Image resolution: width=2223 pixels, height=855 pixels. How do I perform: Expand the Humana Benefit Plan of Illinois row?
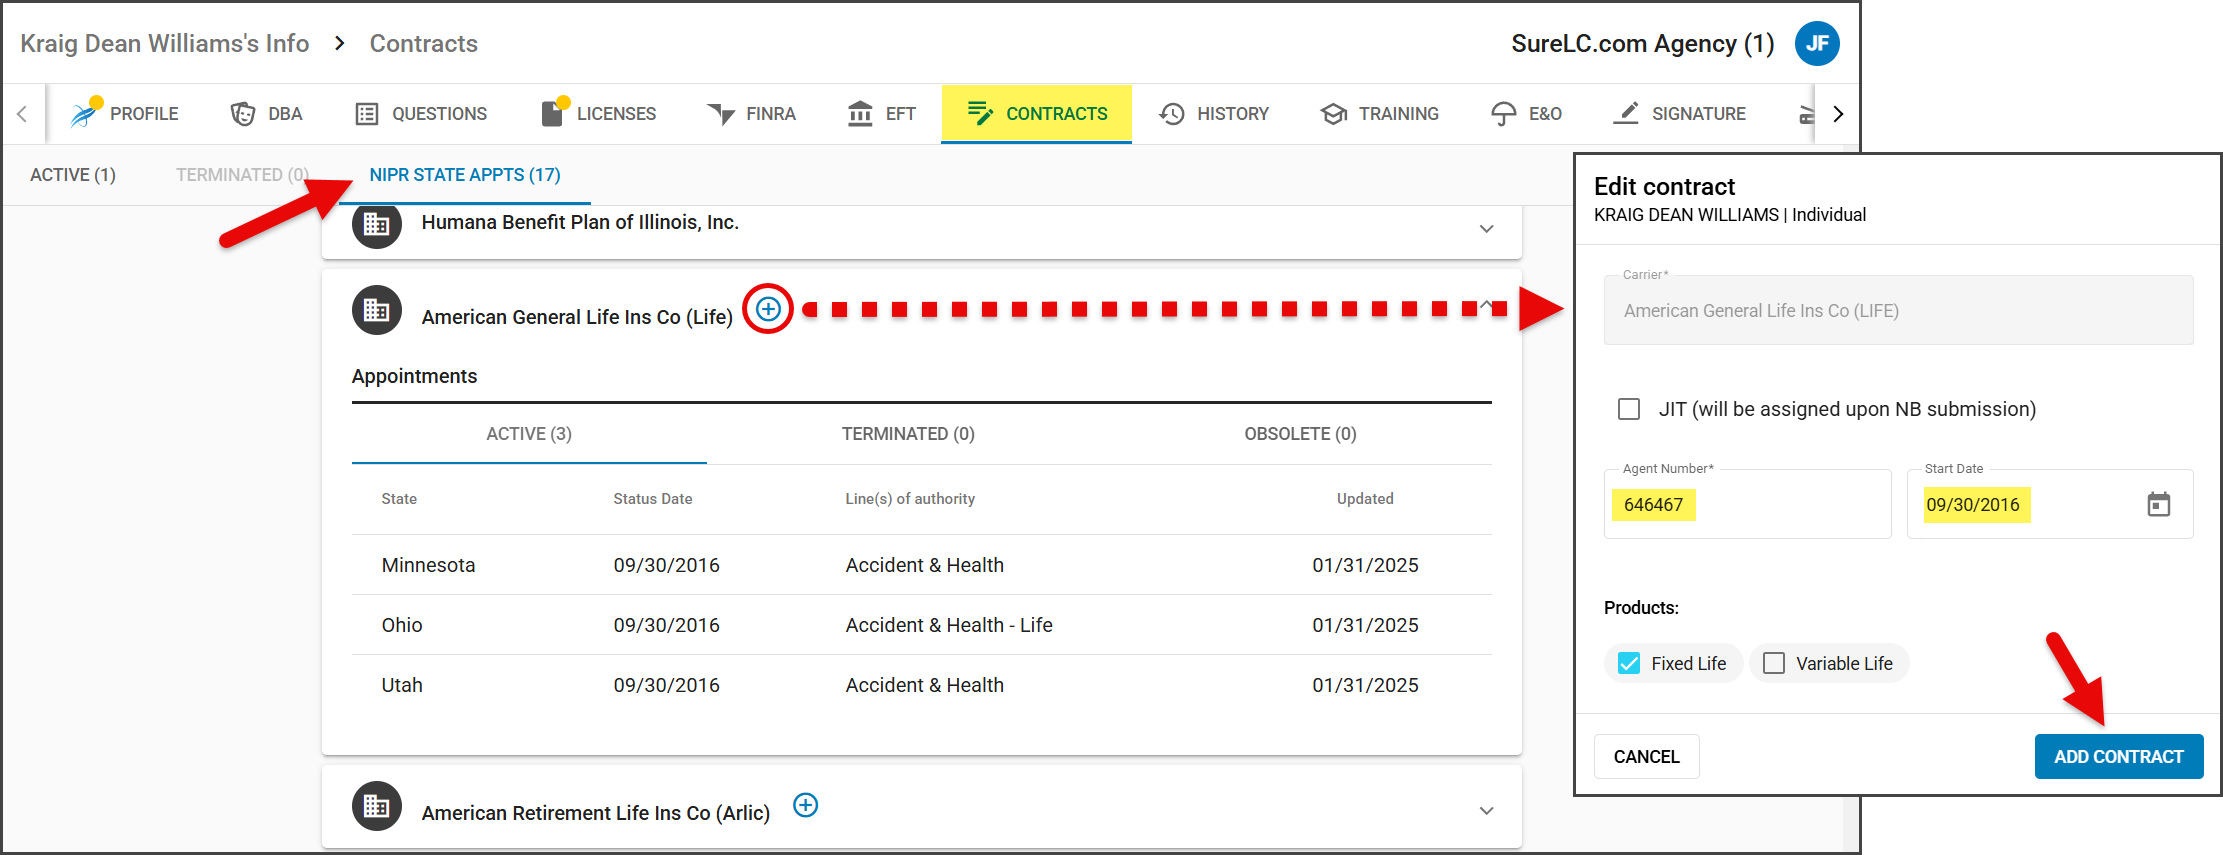tap(1487, 229)
